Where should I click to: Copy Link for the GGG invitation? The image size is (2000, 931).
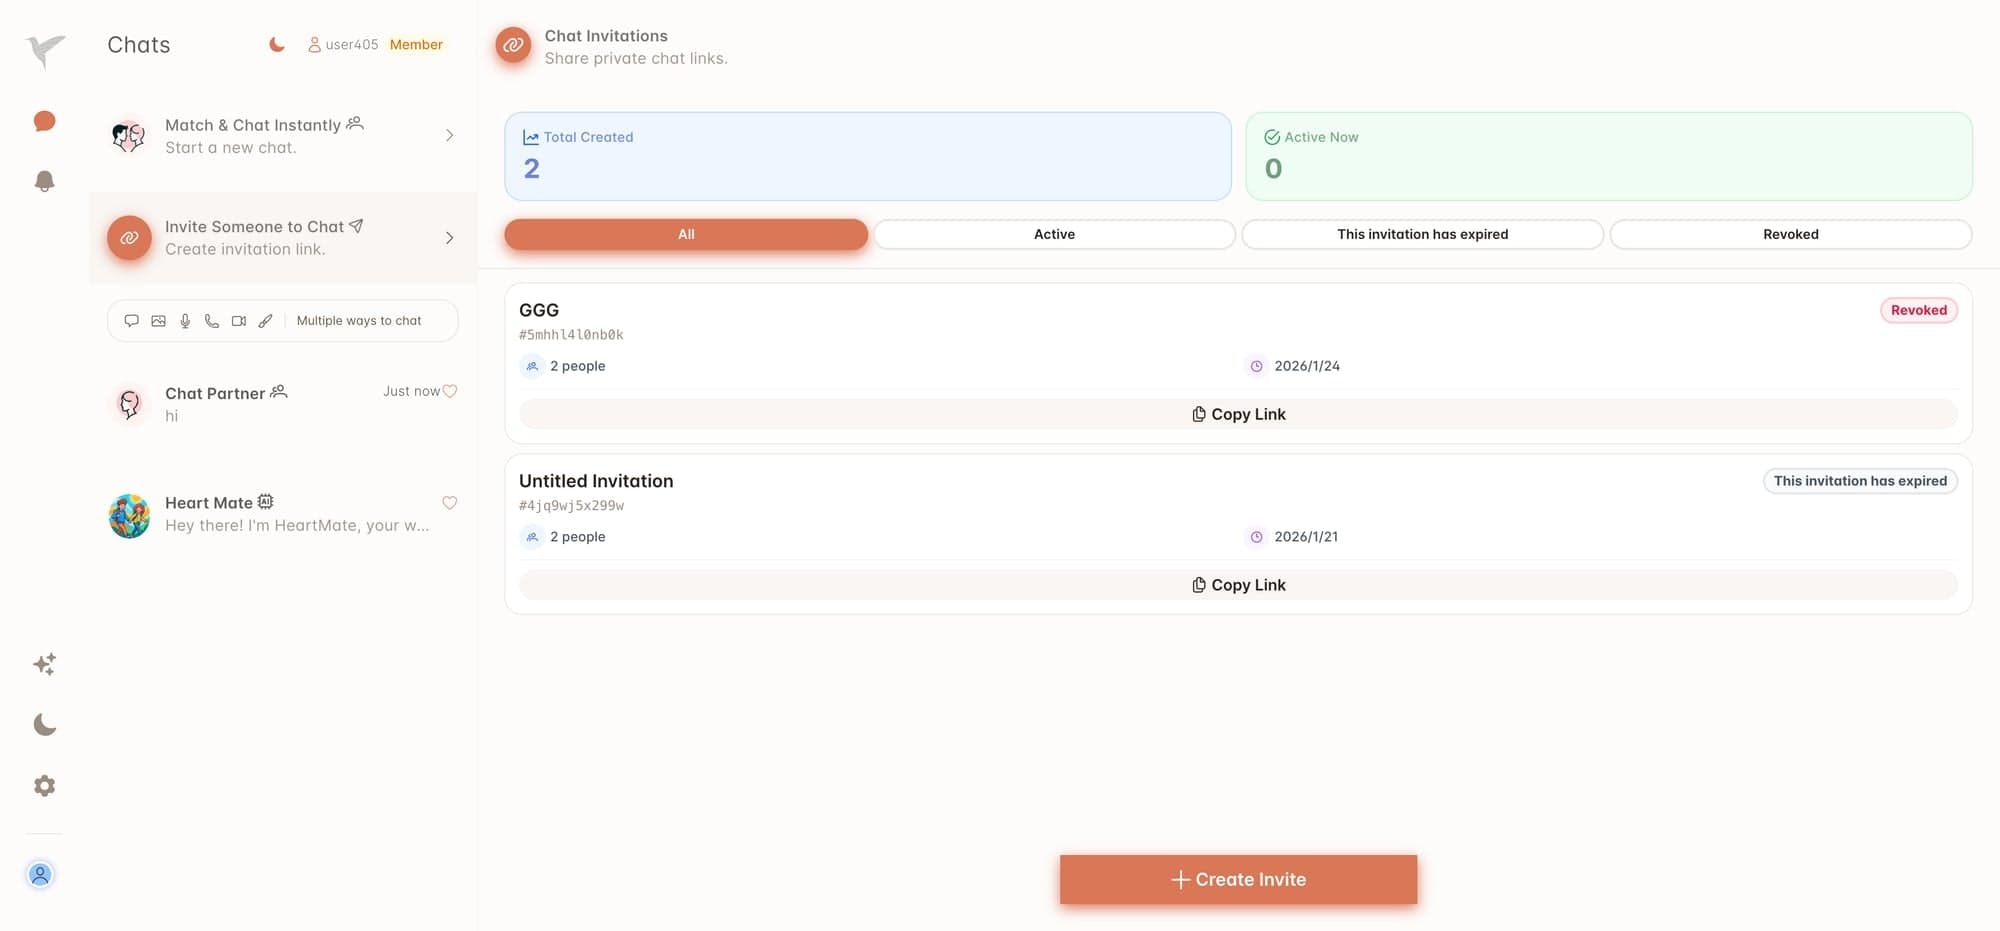[x=1238, y=413]
